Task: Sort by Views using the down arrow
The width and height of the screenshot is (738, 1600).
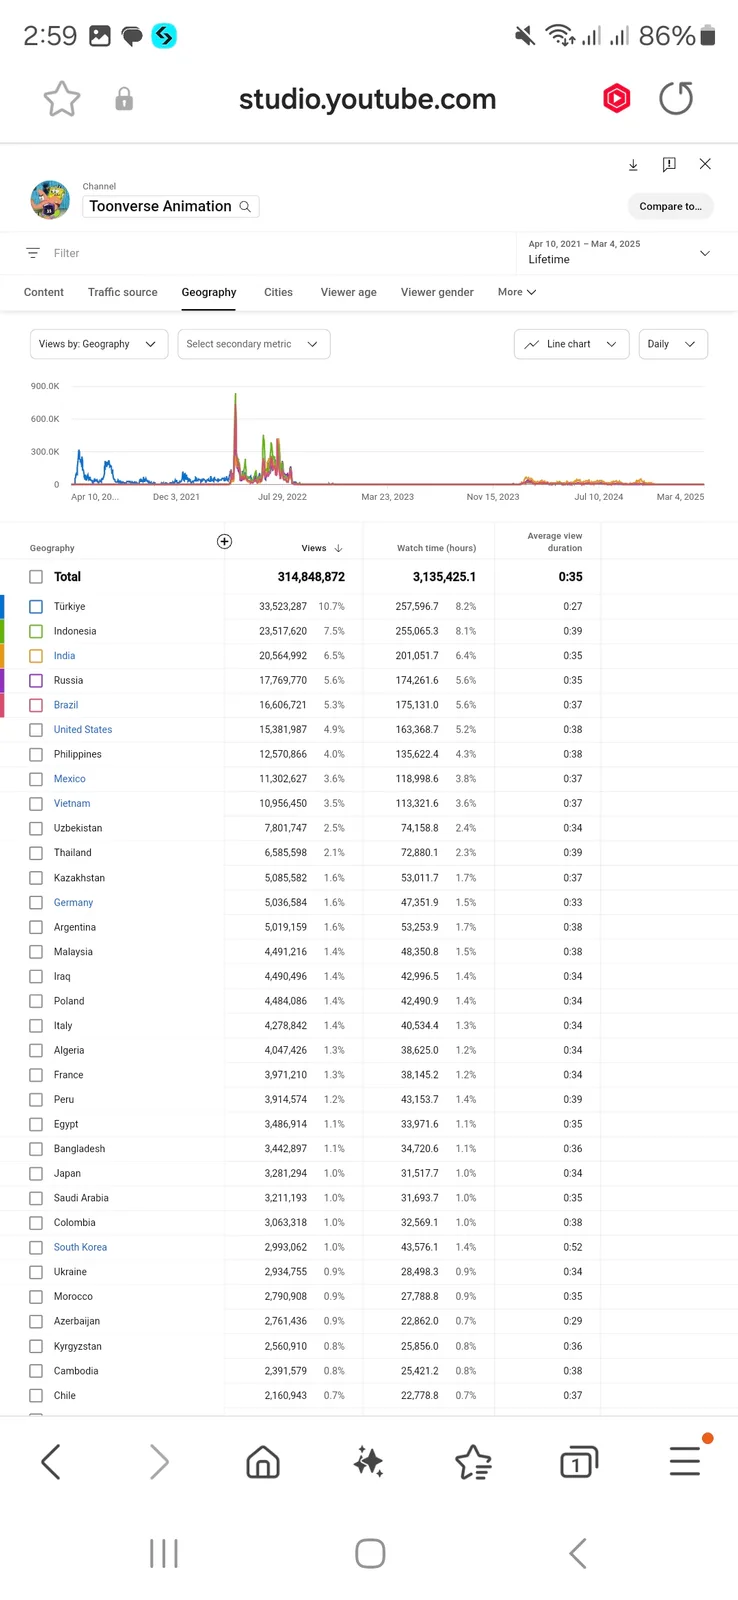Action: coord(338,548)
